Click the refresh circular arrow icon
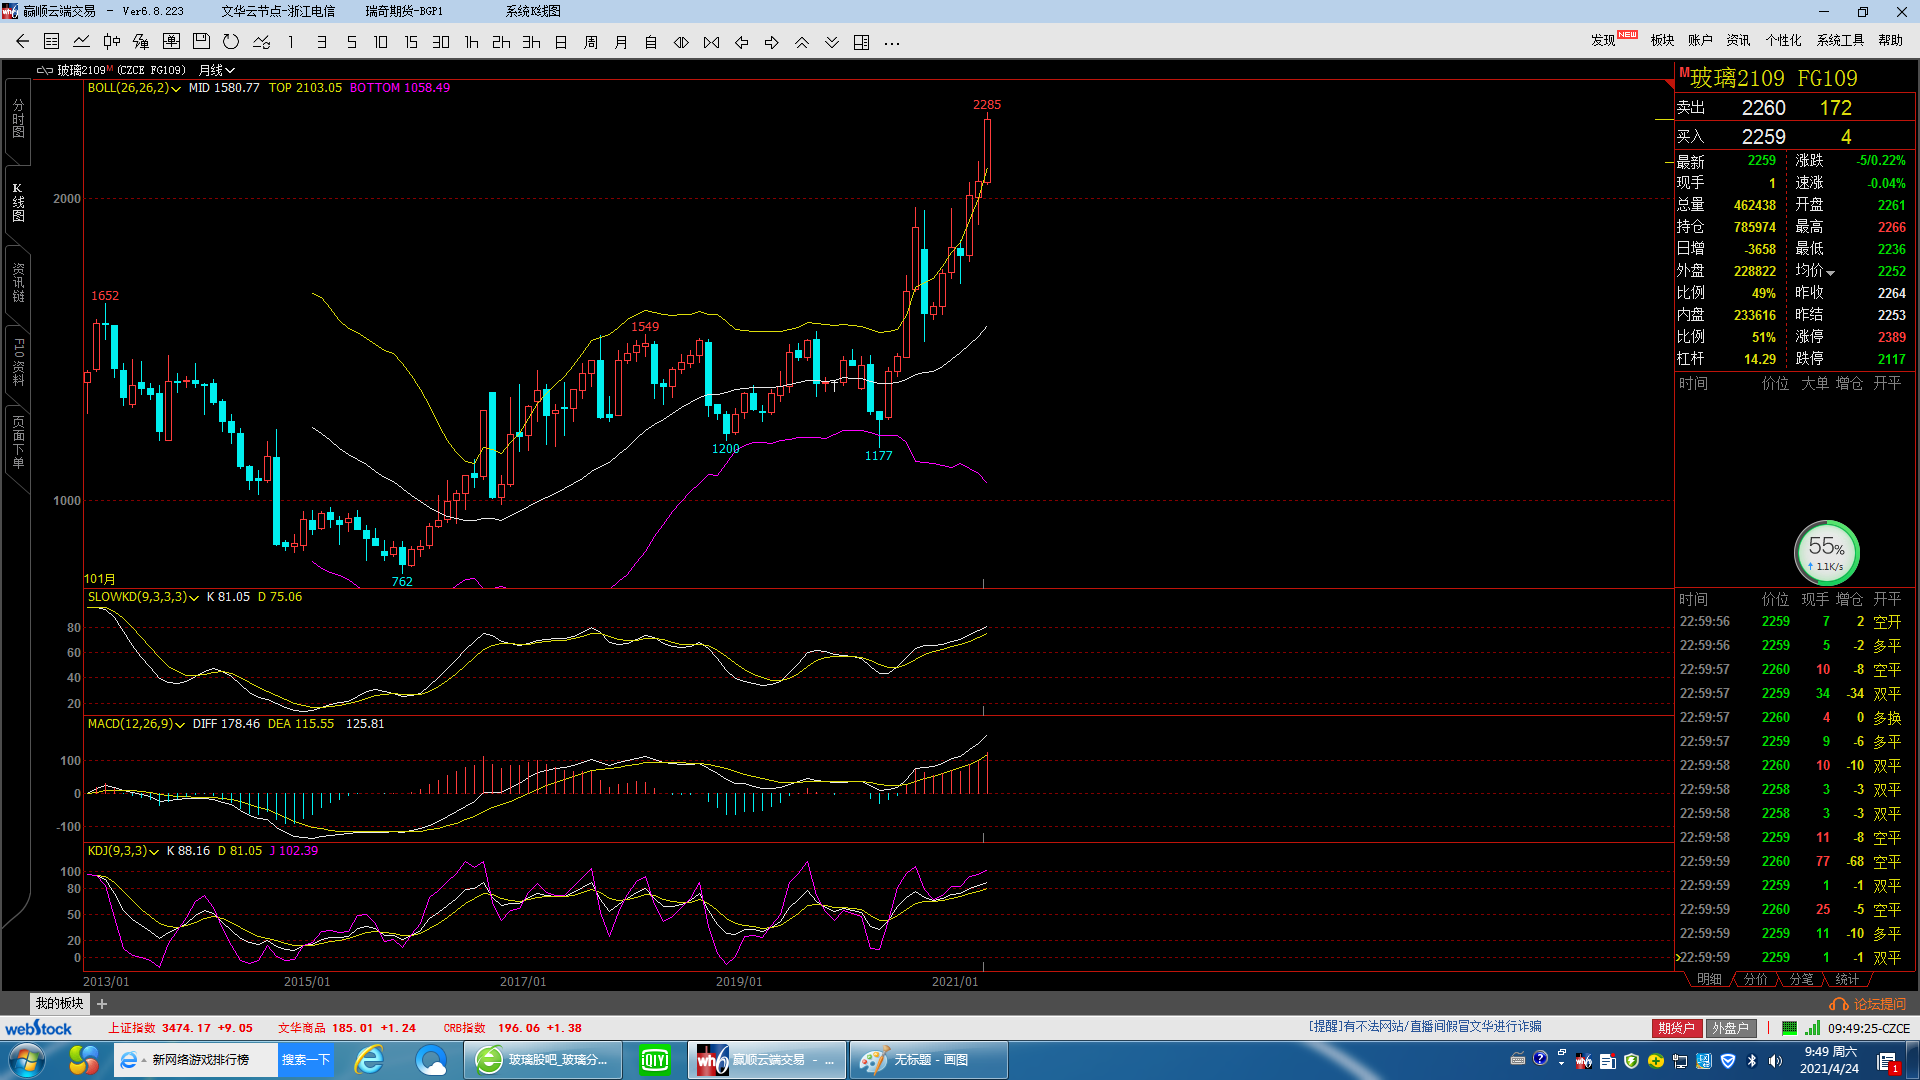This screenshot has height=1080, width=1920. click(231, 42)
